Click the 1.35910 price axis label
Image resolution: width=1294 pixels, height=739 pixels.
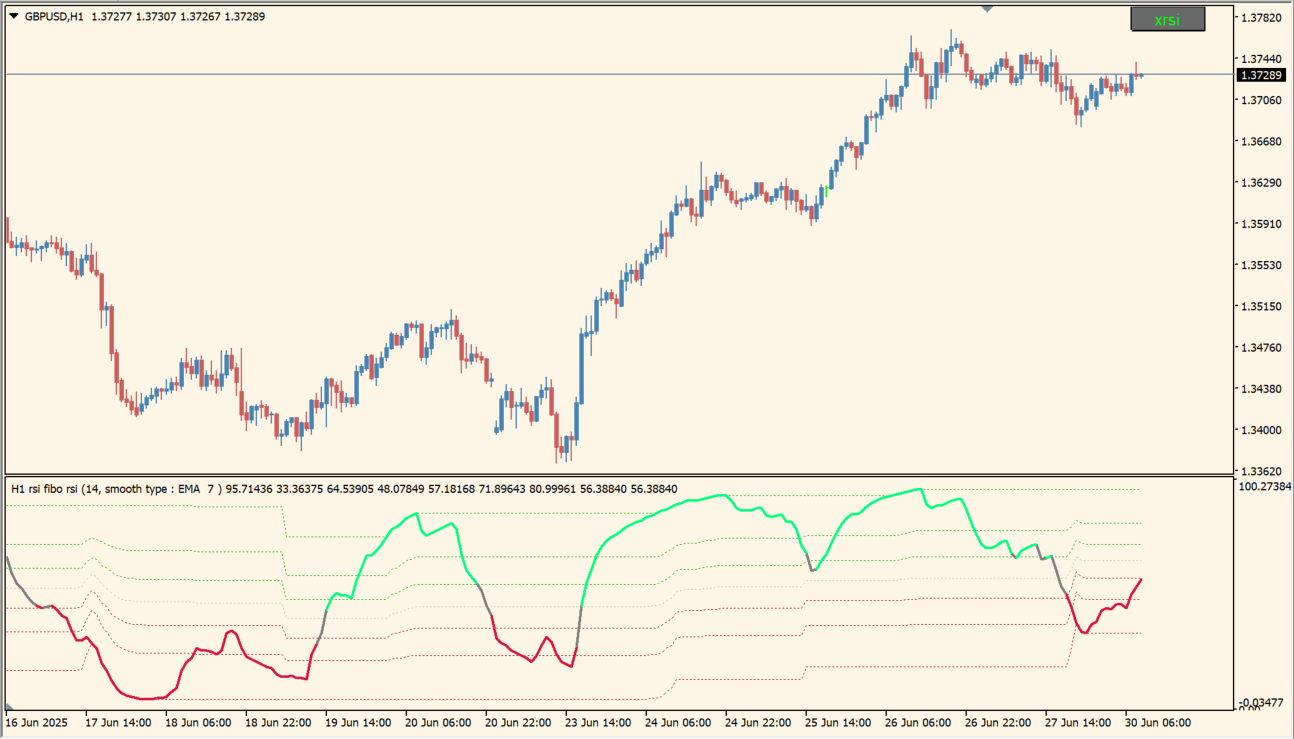coord(1261,224)
